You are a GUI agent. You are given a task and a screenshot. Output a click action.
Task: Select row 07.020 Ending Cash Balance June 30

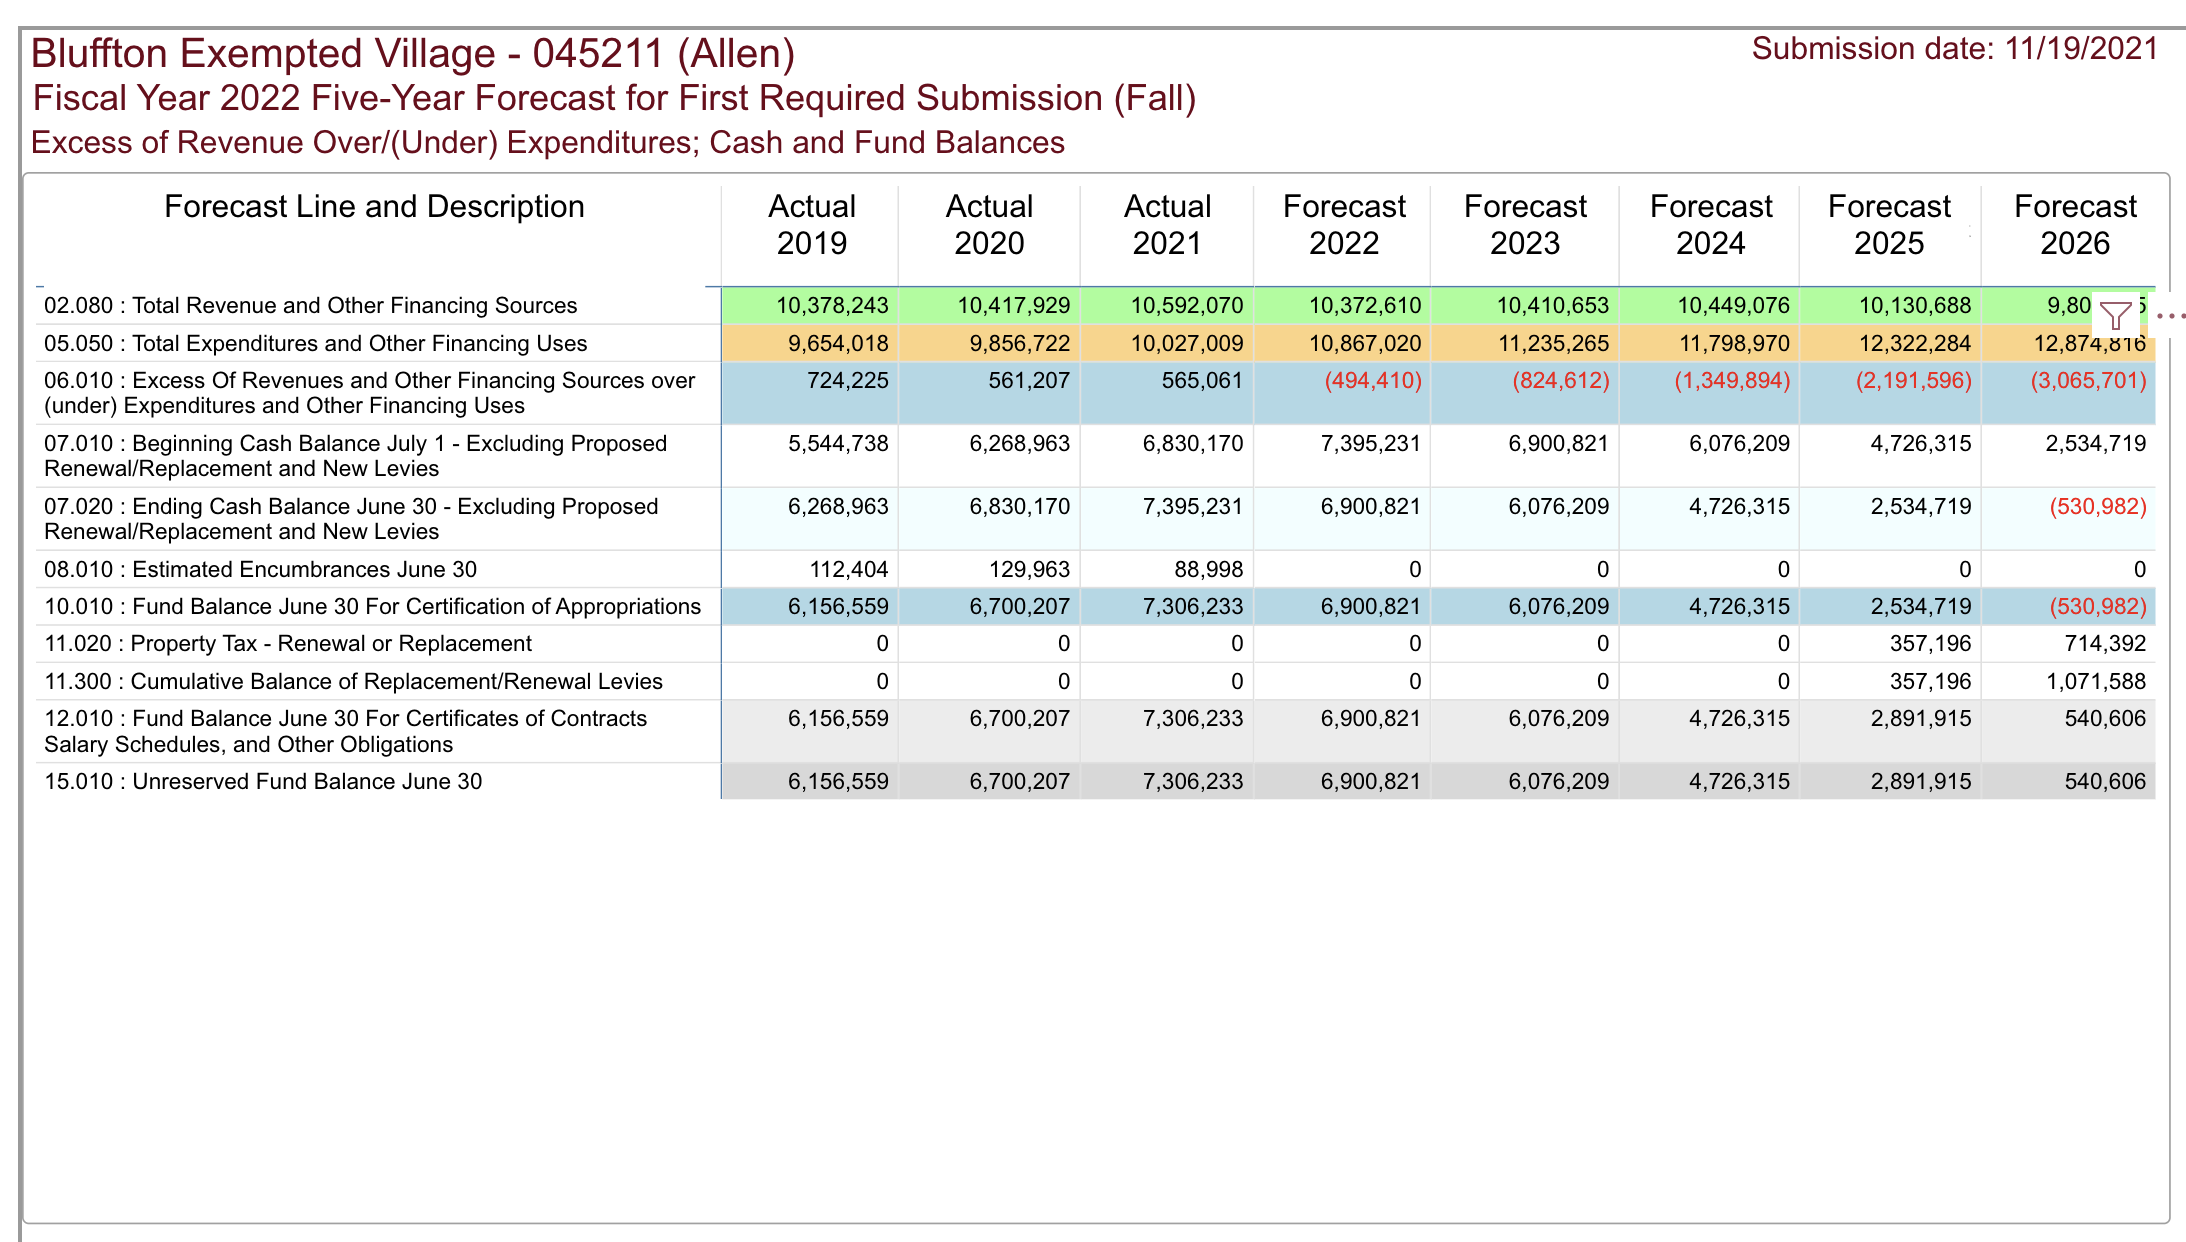(x=351, y=519)
